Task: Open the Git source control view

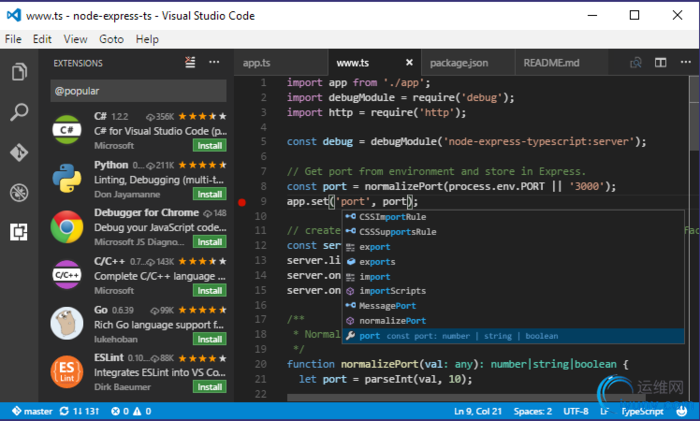Action: pos(19,153)
